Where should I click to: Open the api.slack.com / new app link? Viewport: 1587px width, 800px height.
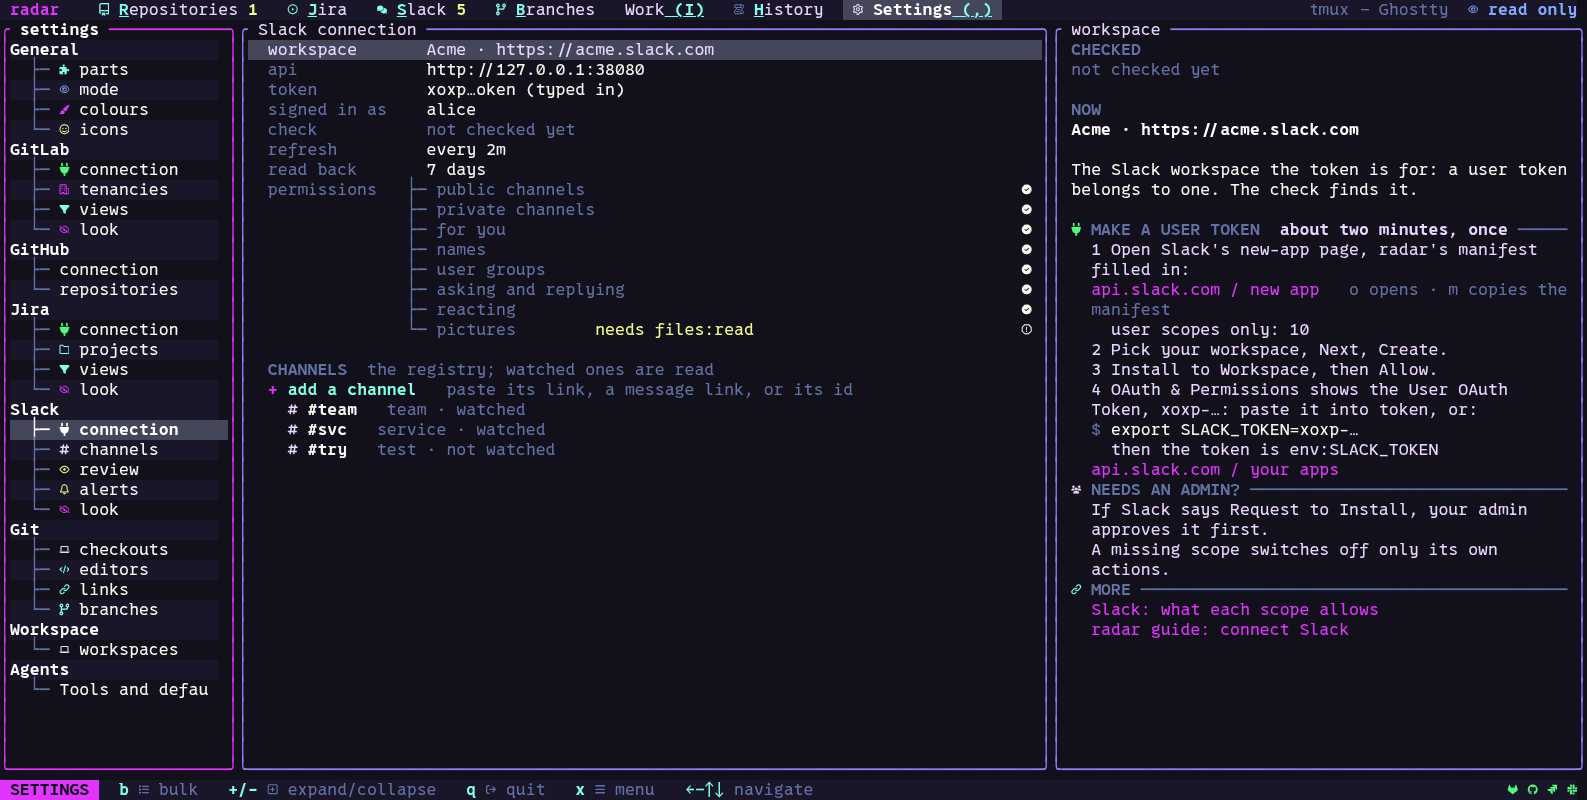click(1205, 290)
